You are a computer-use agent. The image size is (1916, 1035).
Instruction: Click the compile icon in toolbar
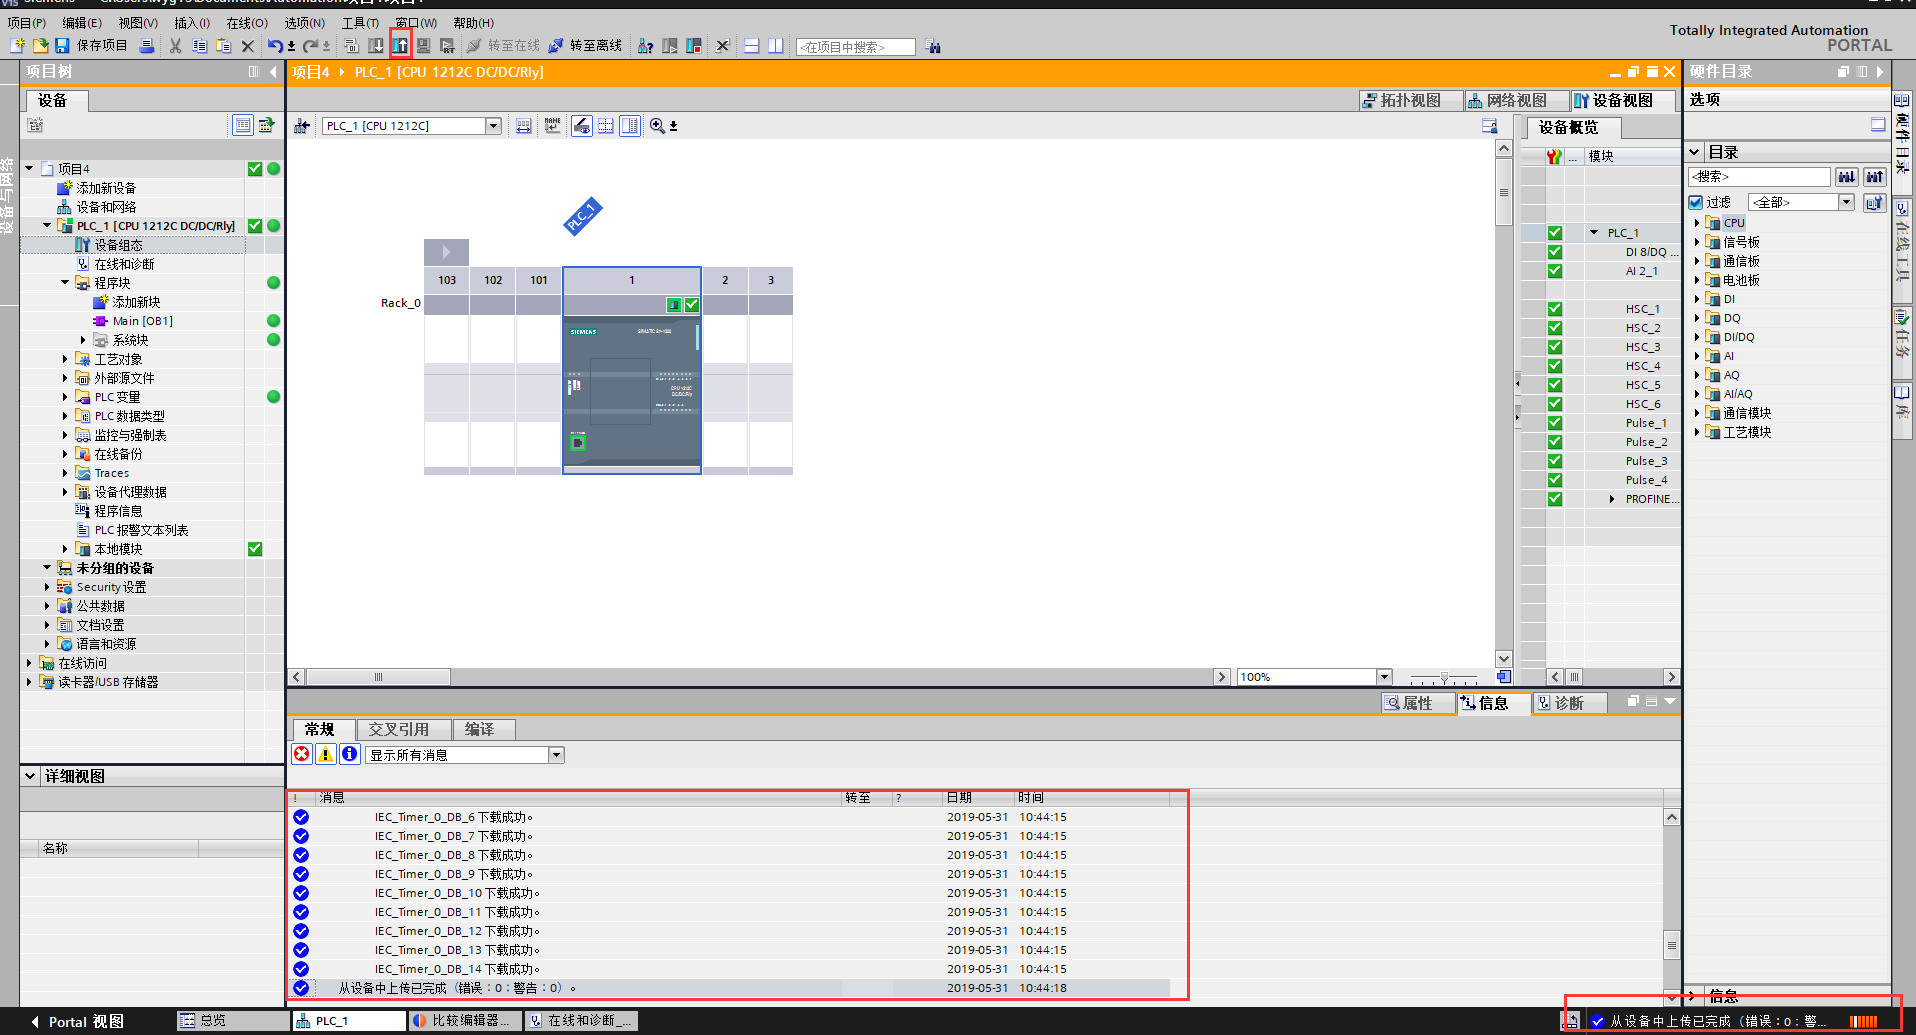coord(351,46)
